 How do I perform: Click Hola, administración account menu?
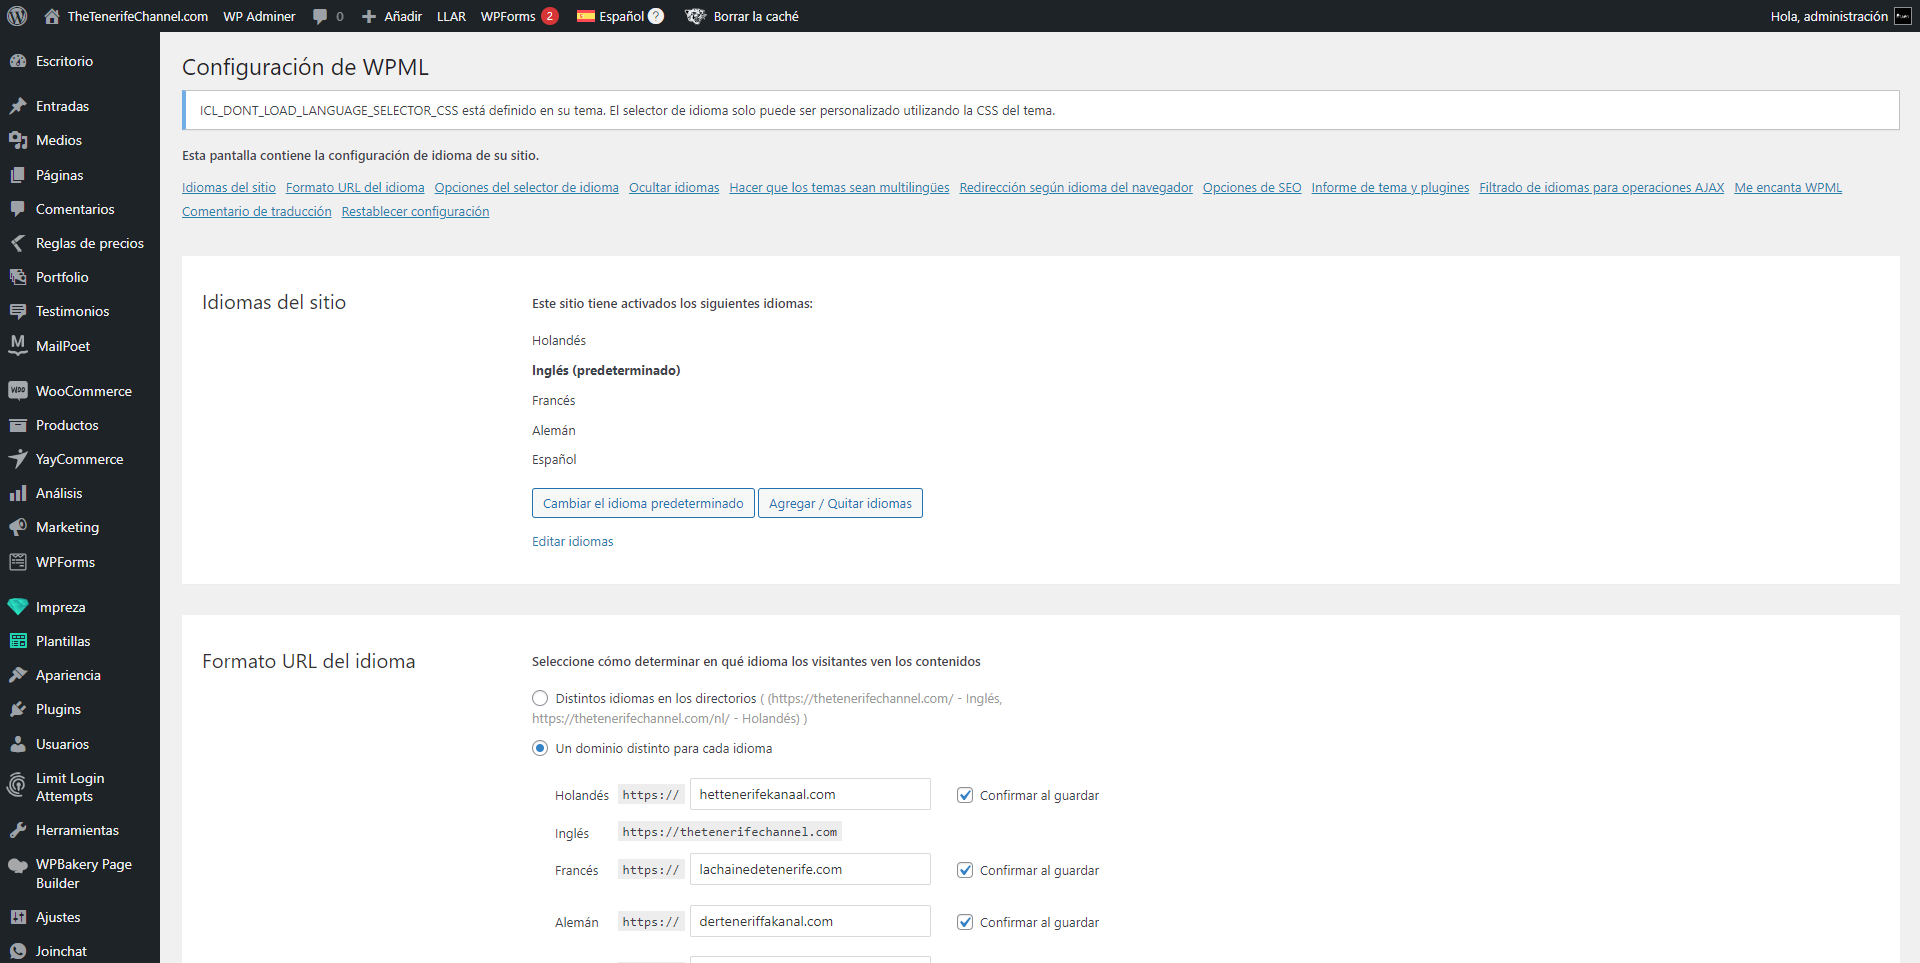pos(1840,16)
